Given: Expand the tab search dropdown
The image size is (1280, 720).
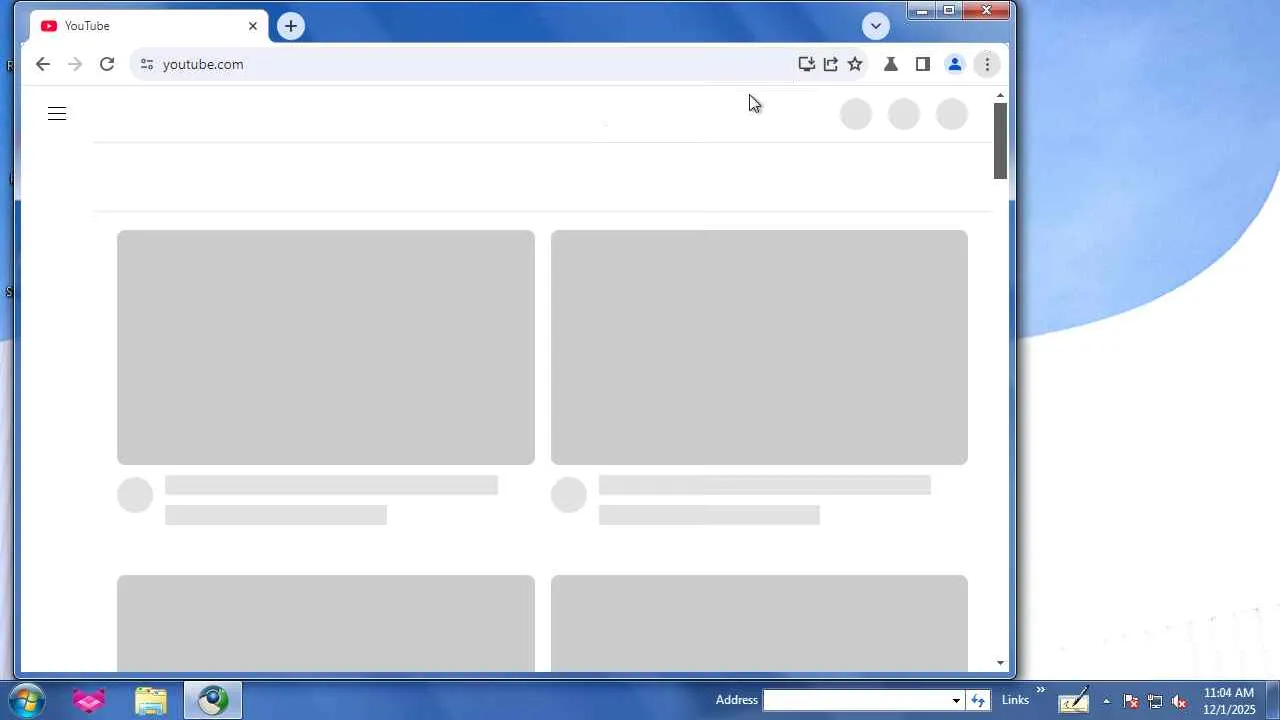Looking at the screenshot, I should click(x=875, y=26).
